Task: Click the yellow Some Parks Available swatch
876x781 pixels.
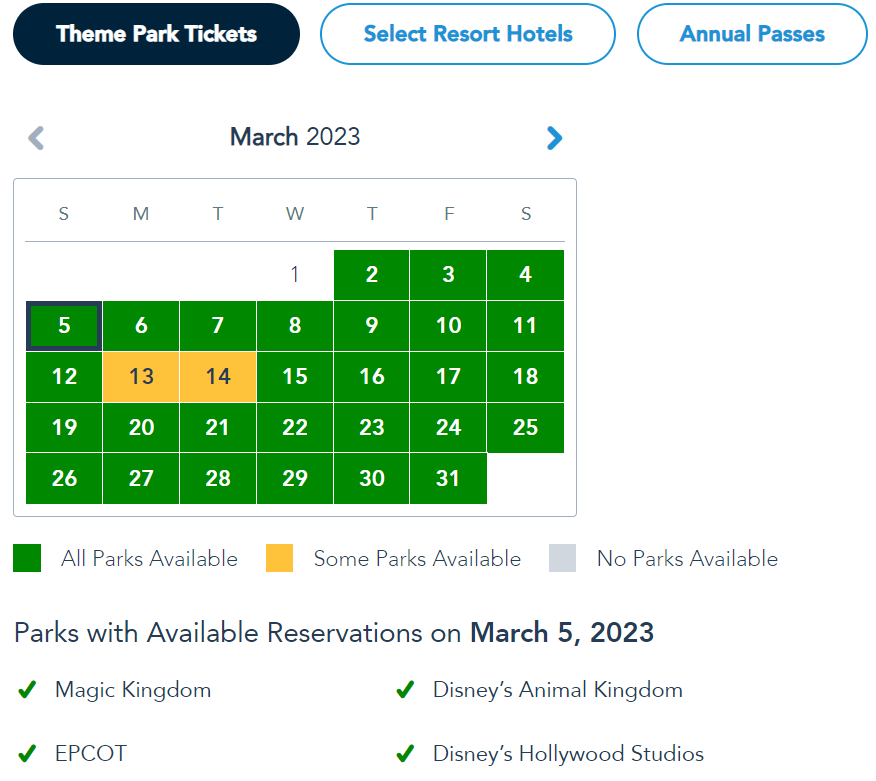Action: (280, 559)
